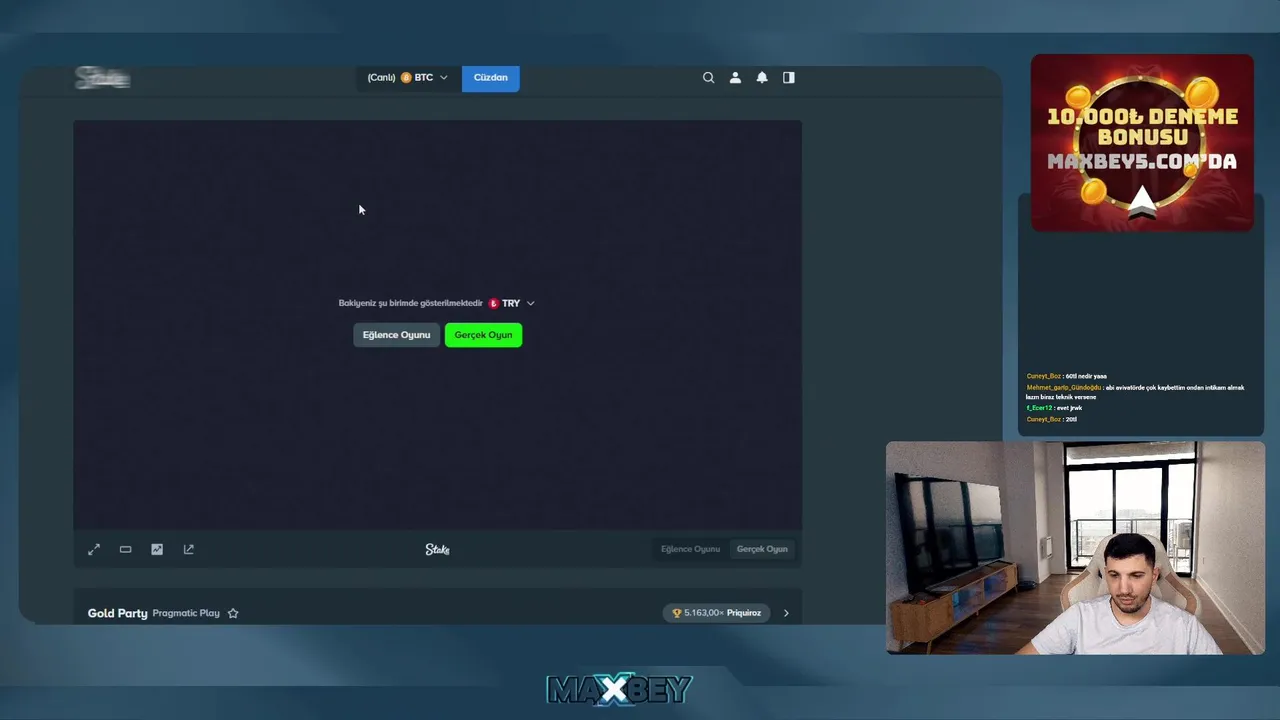Open the 5.163,00× Priquiroz badge
Image resolution: width=1280 pixels, height=720 pixels.
click(x=716, y=613)
